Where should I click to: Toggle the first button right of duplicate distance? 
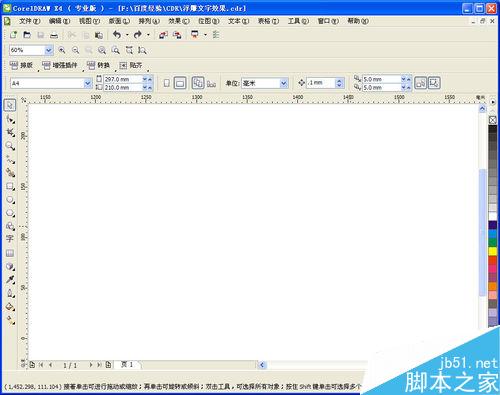click(x=421, y=83)
